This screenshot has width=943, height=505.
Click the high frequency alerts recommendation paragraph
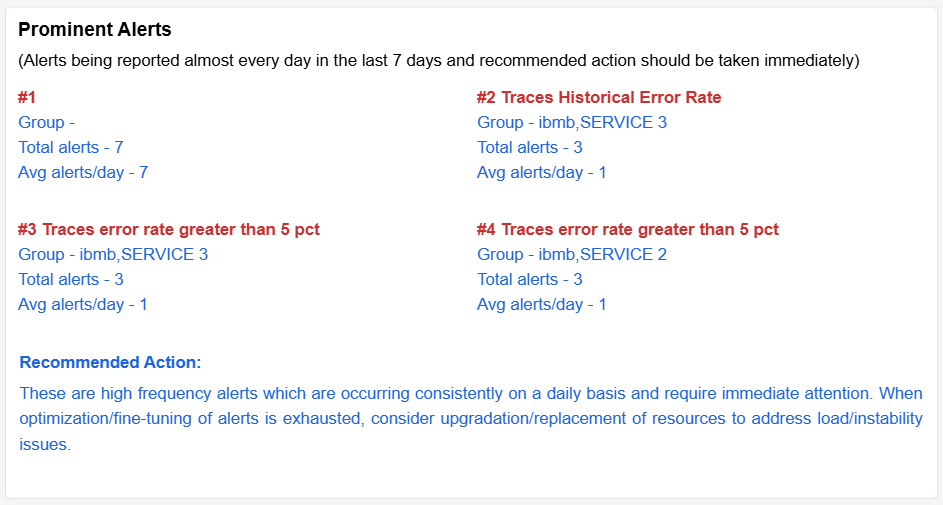[x=471, y=419]
